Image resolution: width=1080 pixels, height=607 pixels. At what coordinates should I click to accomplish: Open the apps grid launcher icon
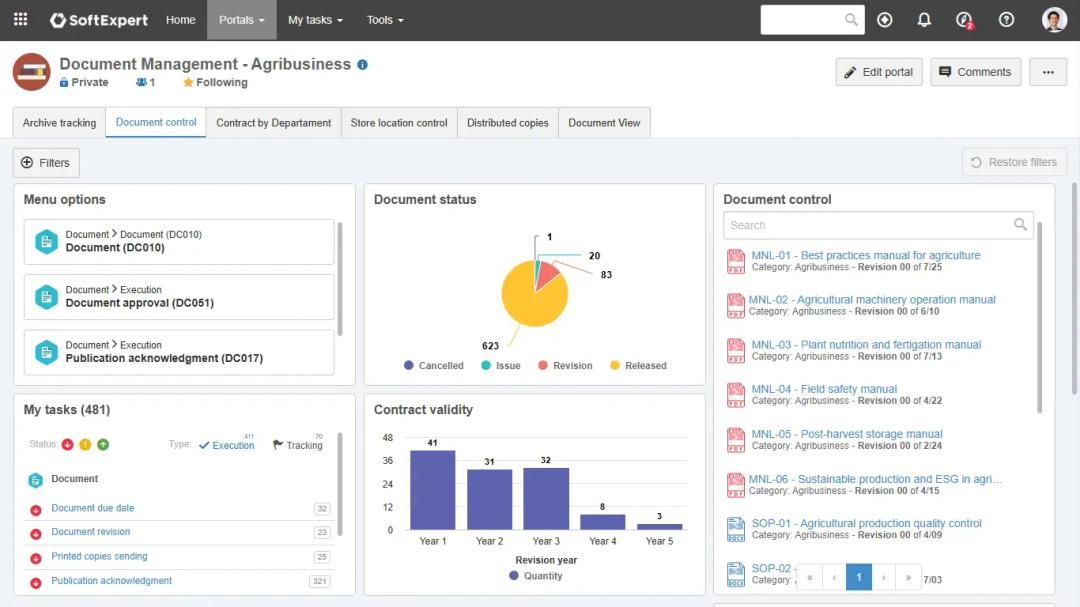(20, 20)
